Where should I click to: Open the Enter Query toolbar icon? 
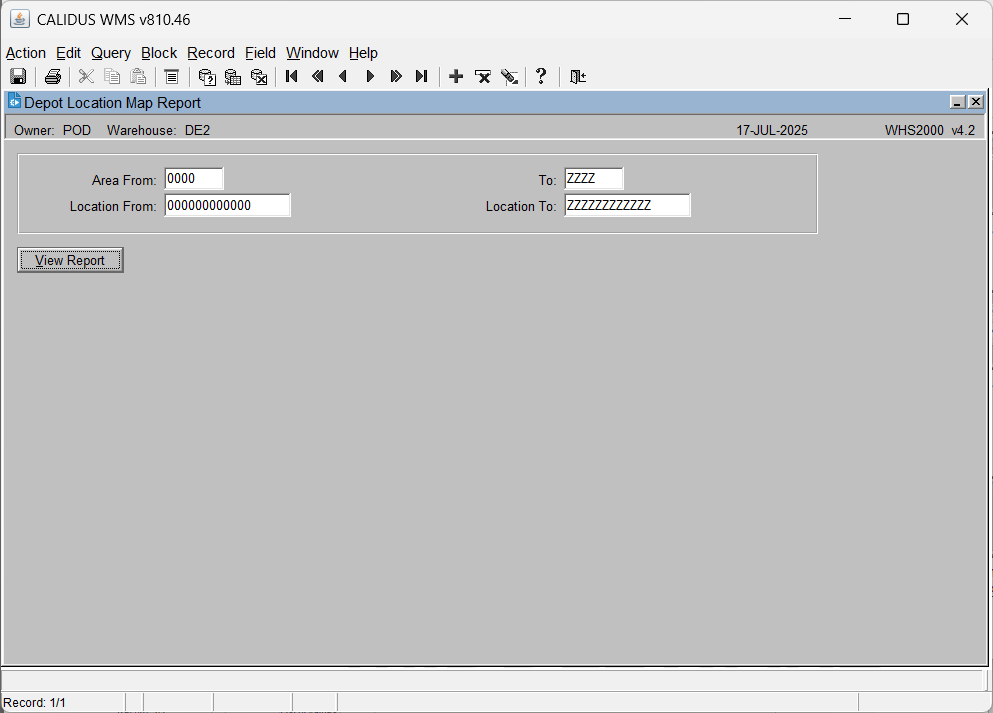pos(207,77)
